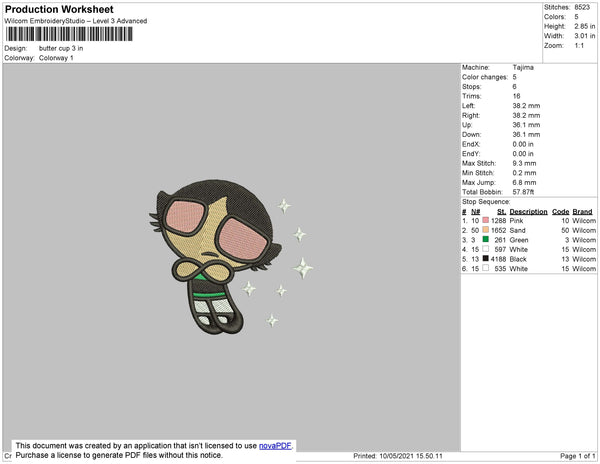Select the Stops value '6'
The width and height of the screenshot is (600, 464).
(x=515, y=86)
